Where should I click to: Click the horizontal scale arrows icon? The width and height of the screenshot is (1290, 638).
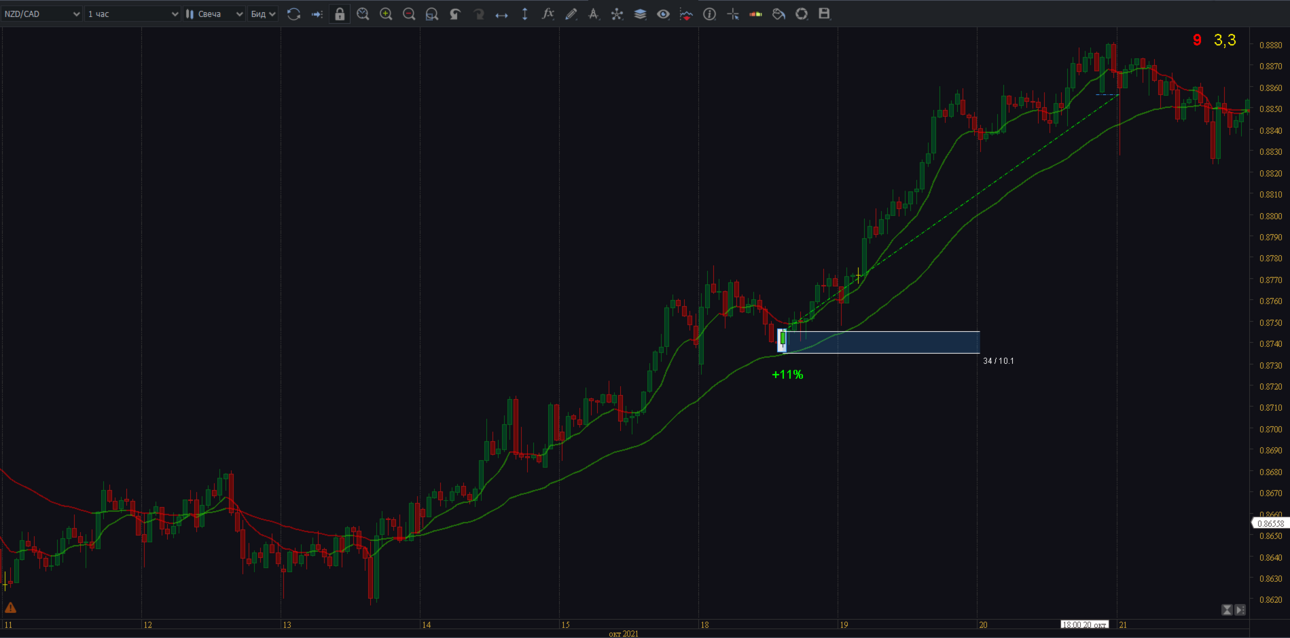click(x=502, y=14)
